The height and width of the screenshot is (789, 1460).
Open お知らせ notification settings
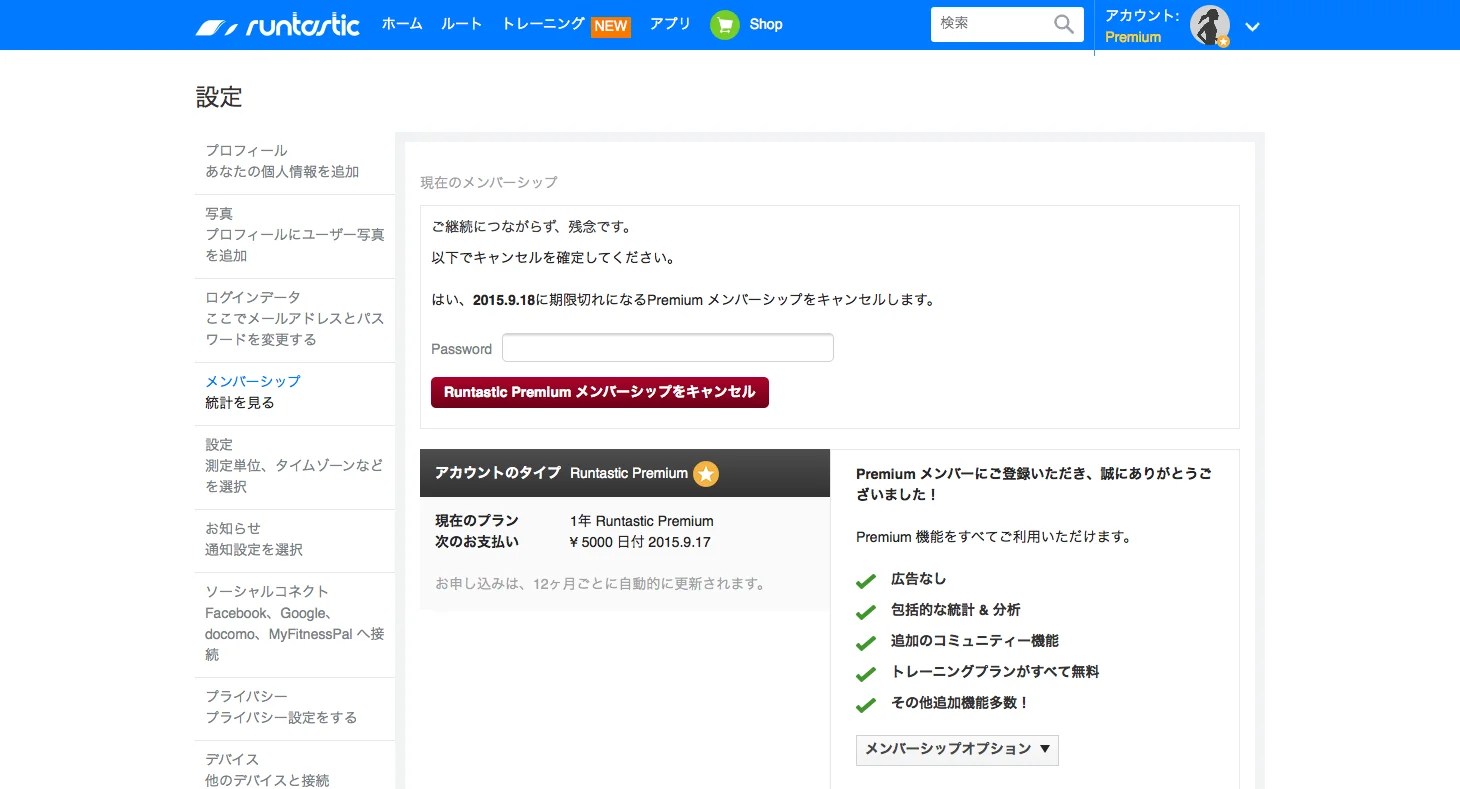[295, 540]
